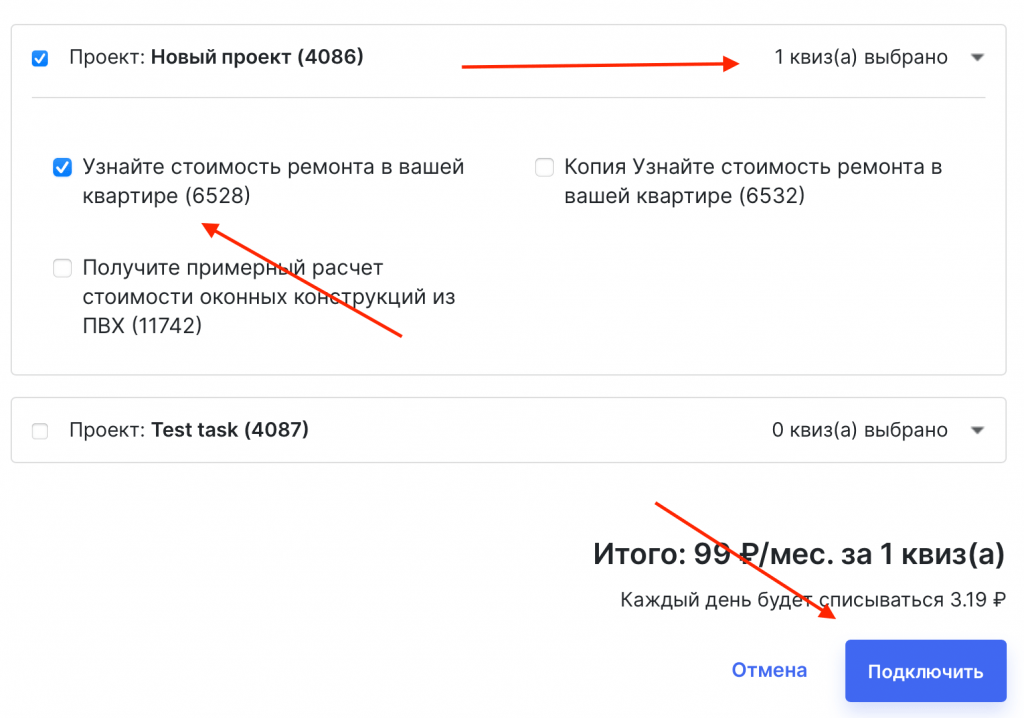The height and width of the screenshot is (718, 1024).
Task: Select the 'Копия Узнайте стоимость (6532)' quiz label
Action: click(x=752, y=181)
